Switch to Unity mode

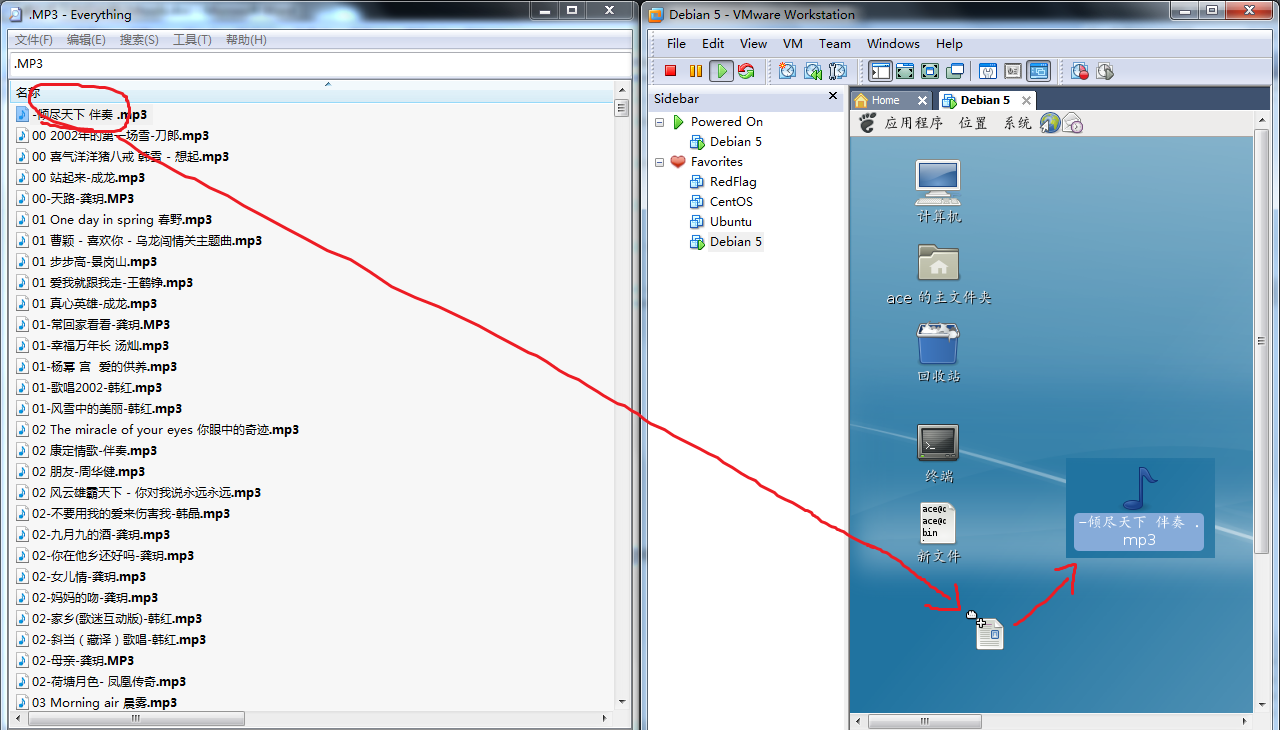tap(952, 71)
